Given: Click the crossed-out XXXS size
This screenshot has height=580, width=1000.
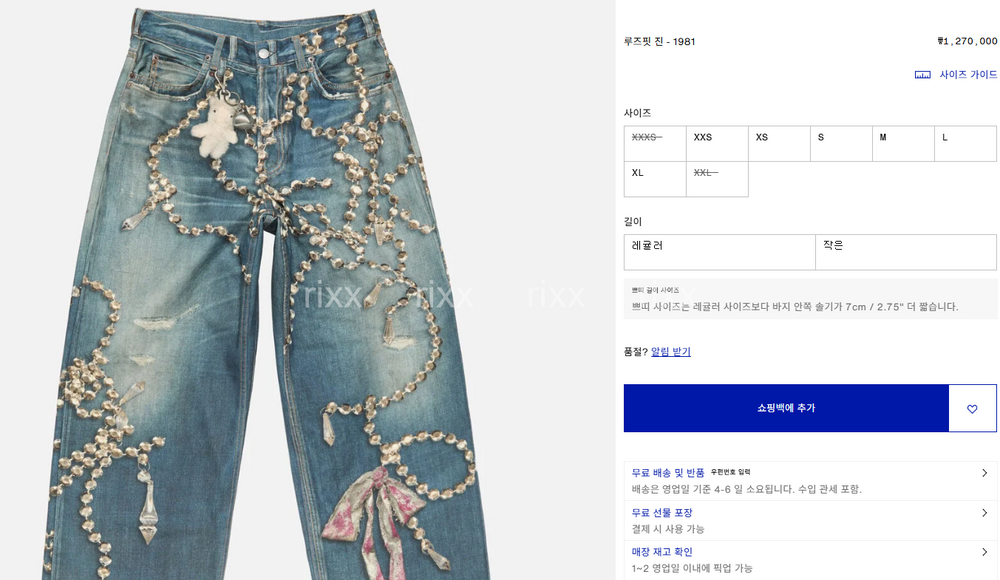Looking at the screenshot, I should (x=655, y=144).
